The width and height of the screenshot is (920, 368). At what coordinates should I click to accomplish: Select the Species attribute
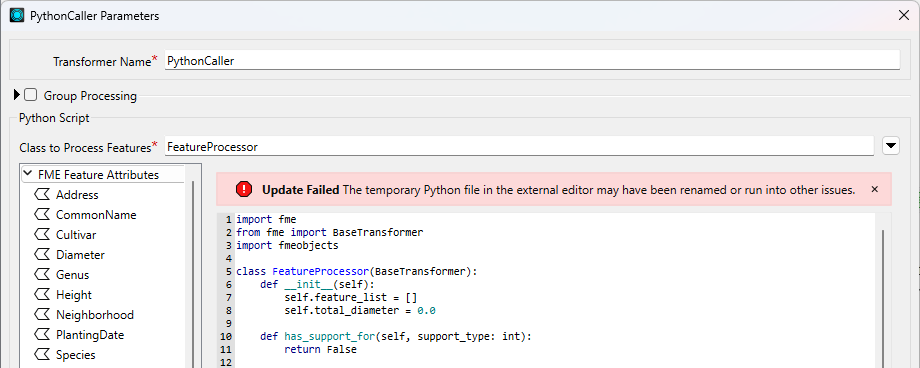[76, 355]
